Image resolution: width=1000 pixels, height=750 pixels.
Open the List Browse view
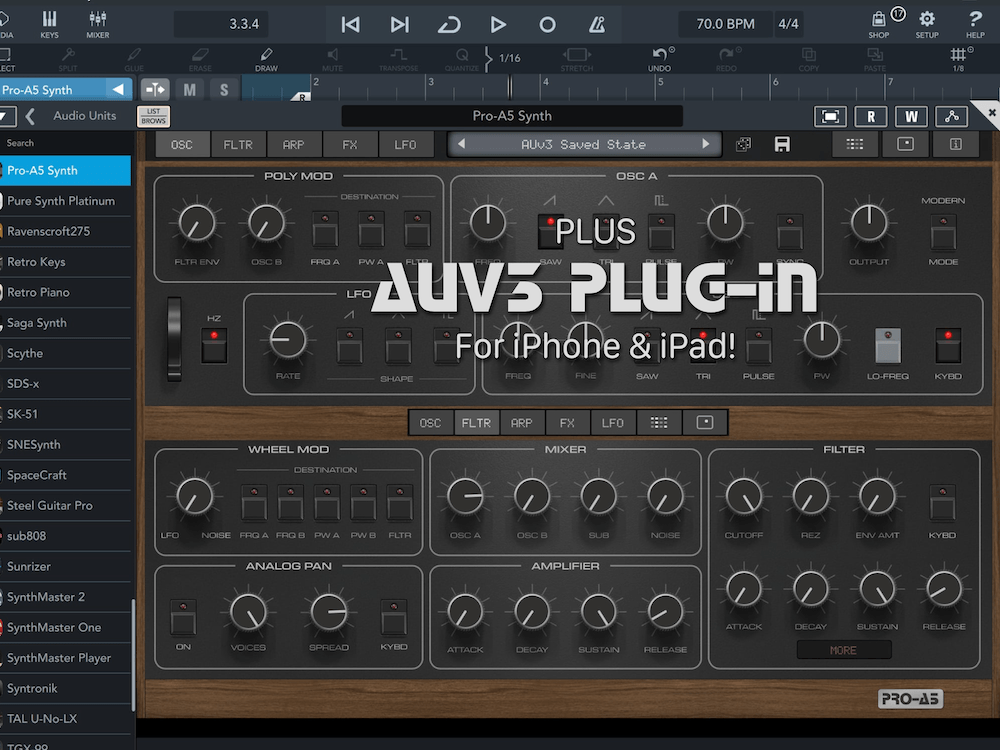[x=154, y=116]
